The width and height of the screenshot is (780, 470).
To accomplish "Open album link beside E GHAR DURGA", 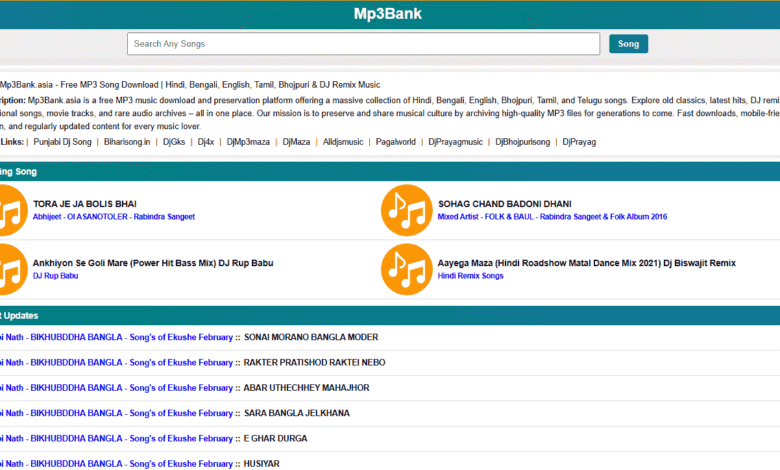I will (x=116, y=439).
